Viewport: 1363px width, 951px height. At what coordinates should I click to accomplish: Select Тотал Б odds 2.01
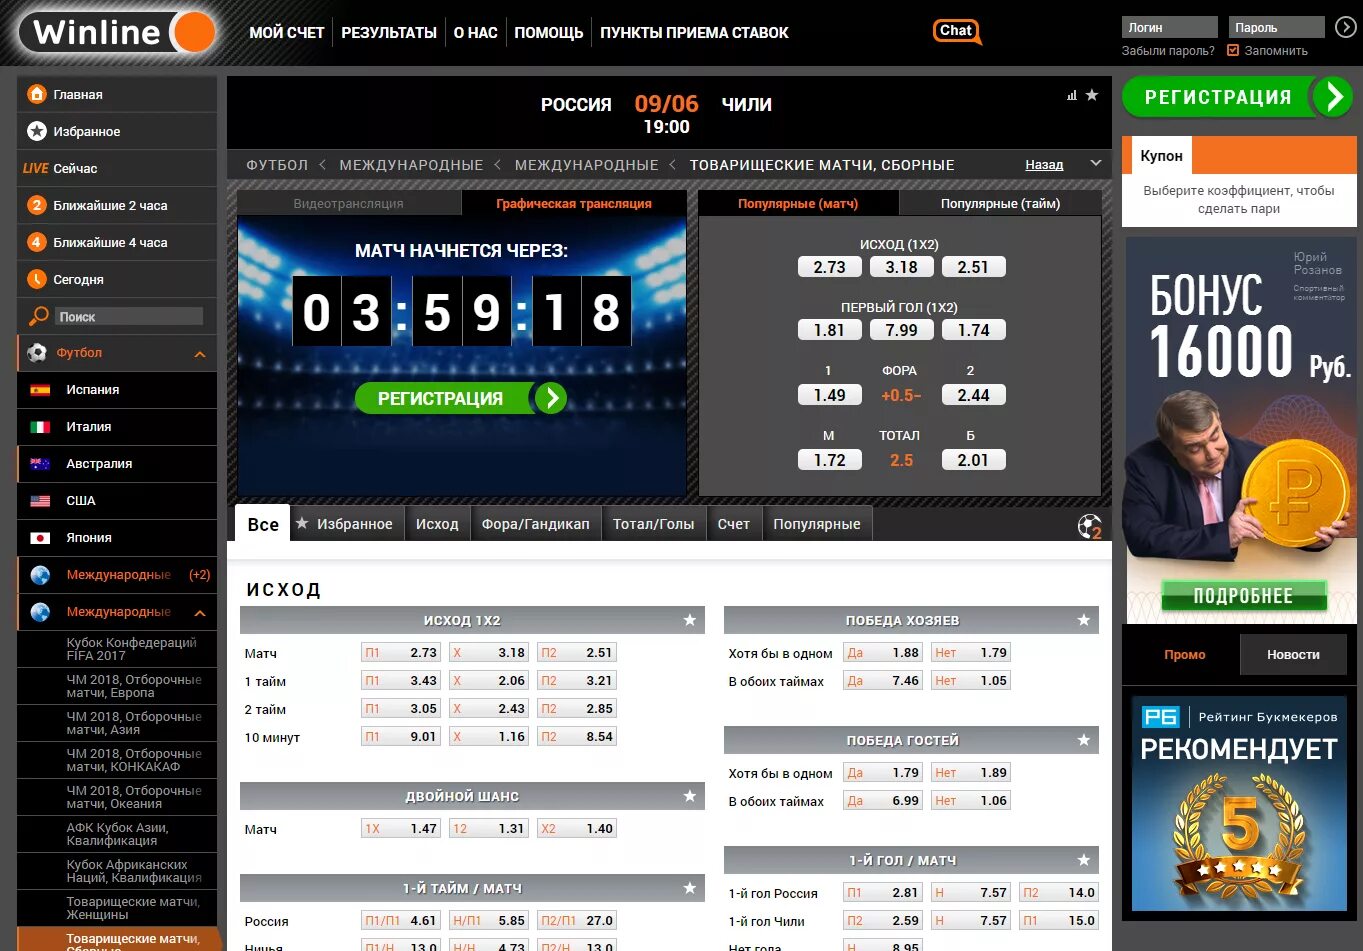[973, 460]
